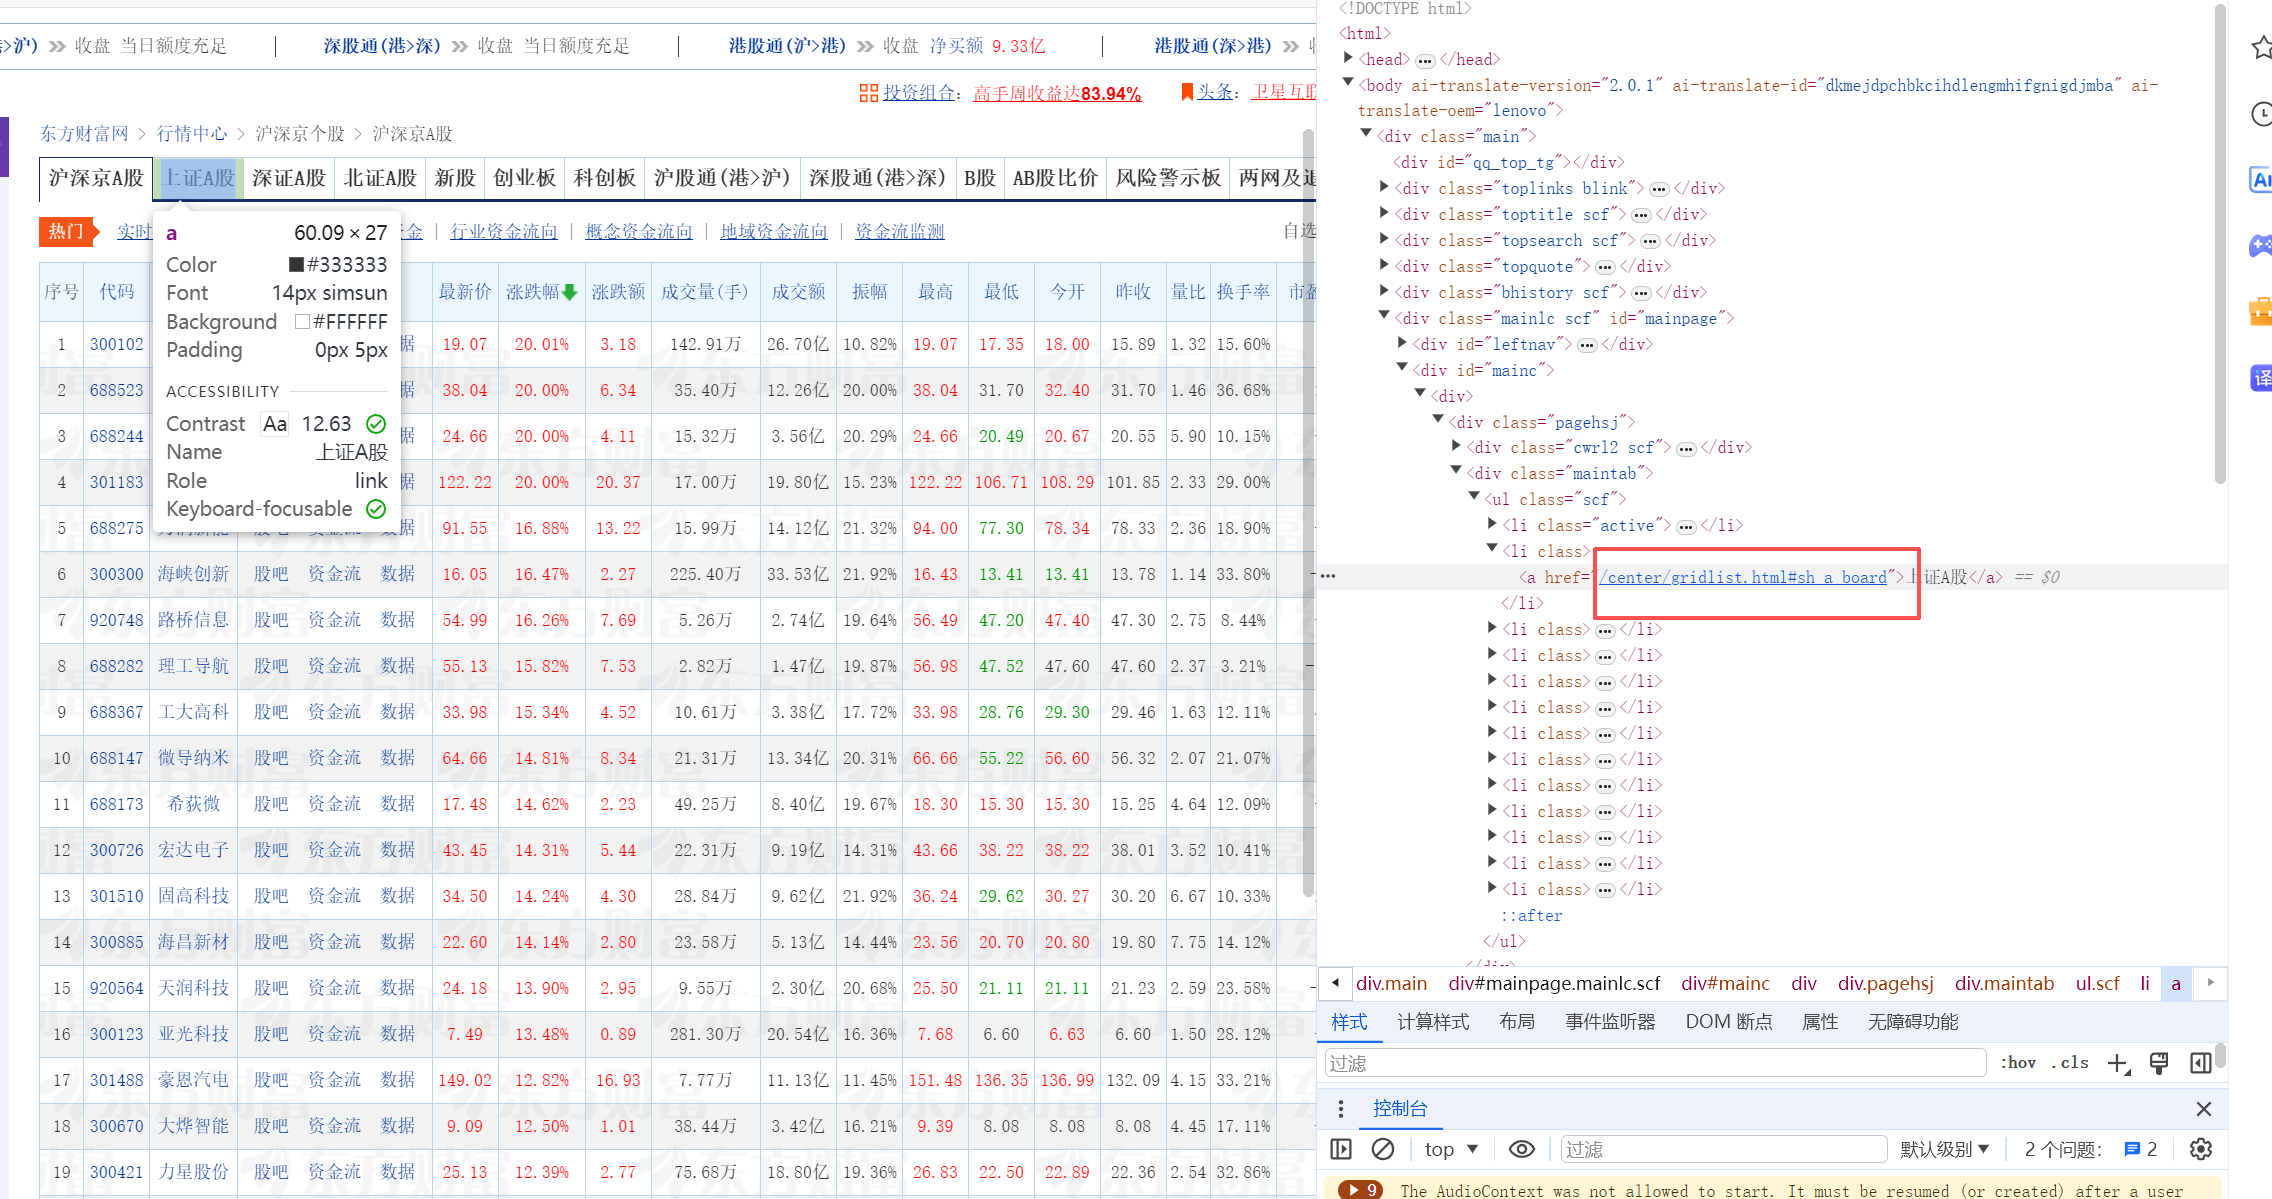2272x1199 pixels.
Task: Switch to the 计算样式 tab
Action: point(1432,1022)
